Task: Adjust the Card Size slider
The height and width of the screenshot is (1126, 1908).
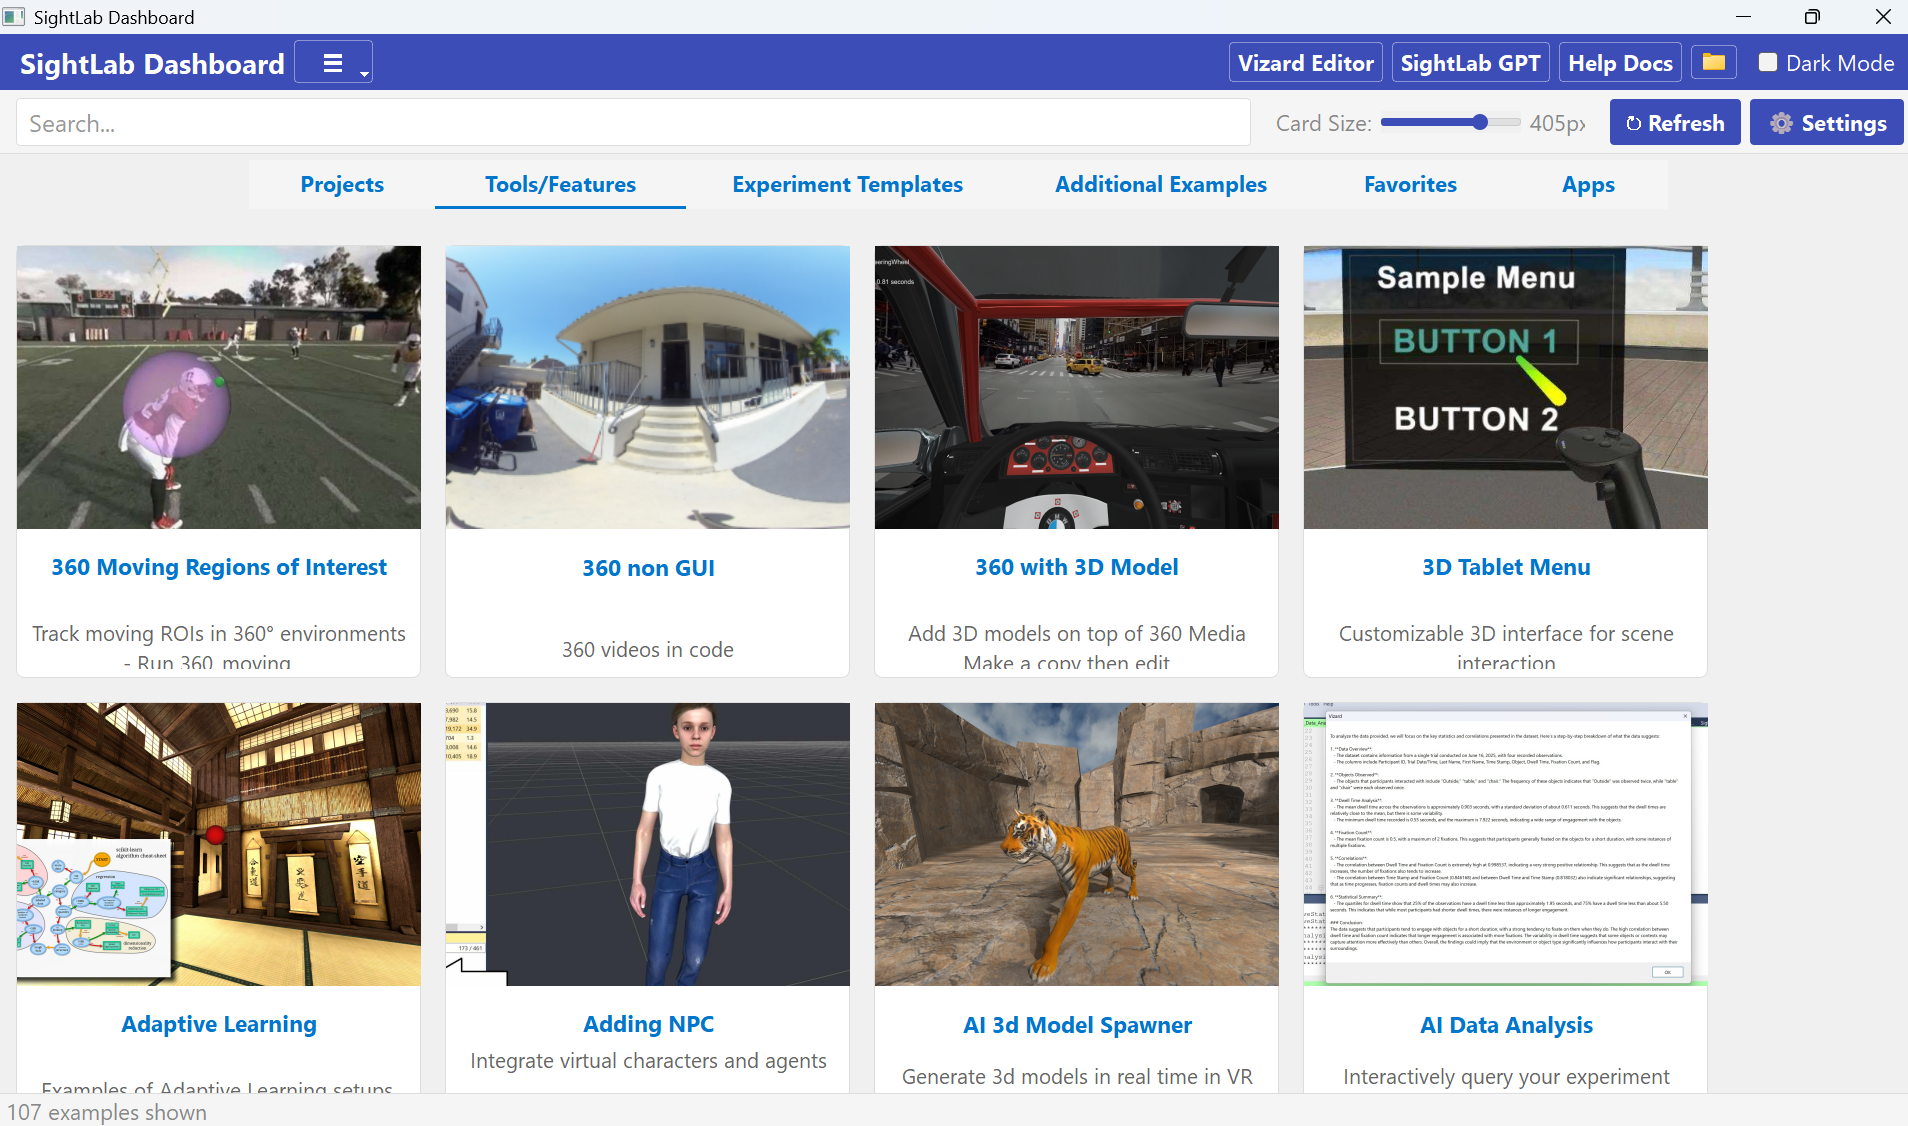Action: coord(1480,123)
